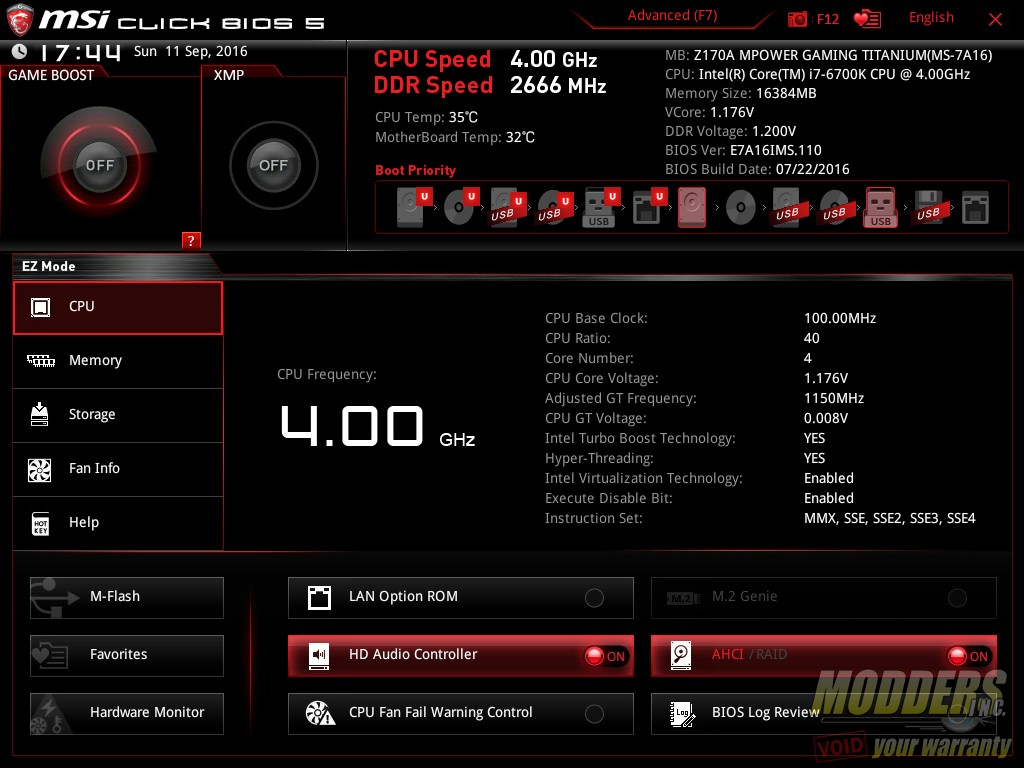
Task: Open BIOS Log Review
Action: pyautogui.click(x=824, y=714)
